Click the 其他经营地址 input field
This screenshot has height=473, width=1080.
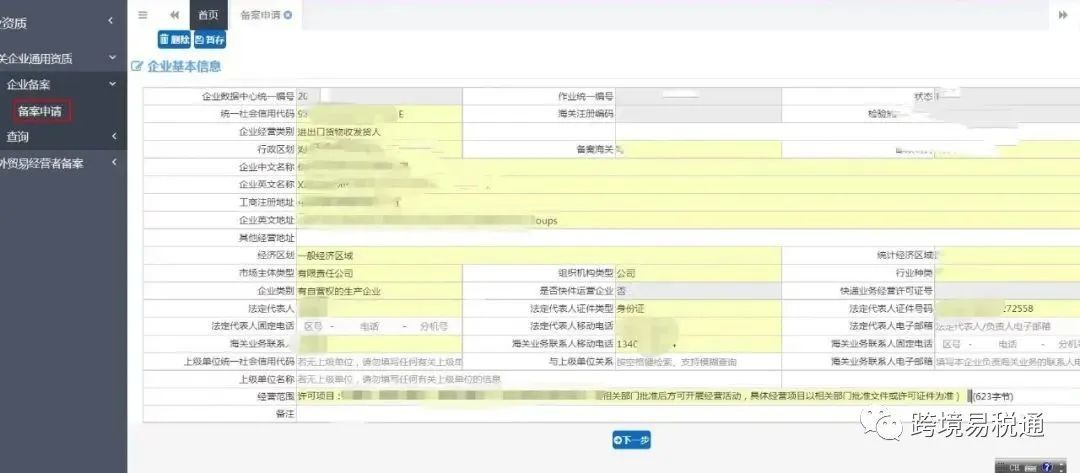pos(688,238)
